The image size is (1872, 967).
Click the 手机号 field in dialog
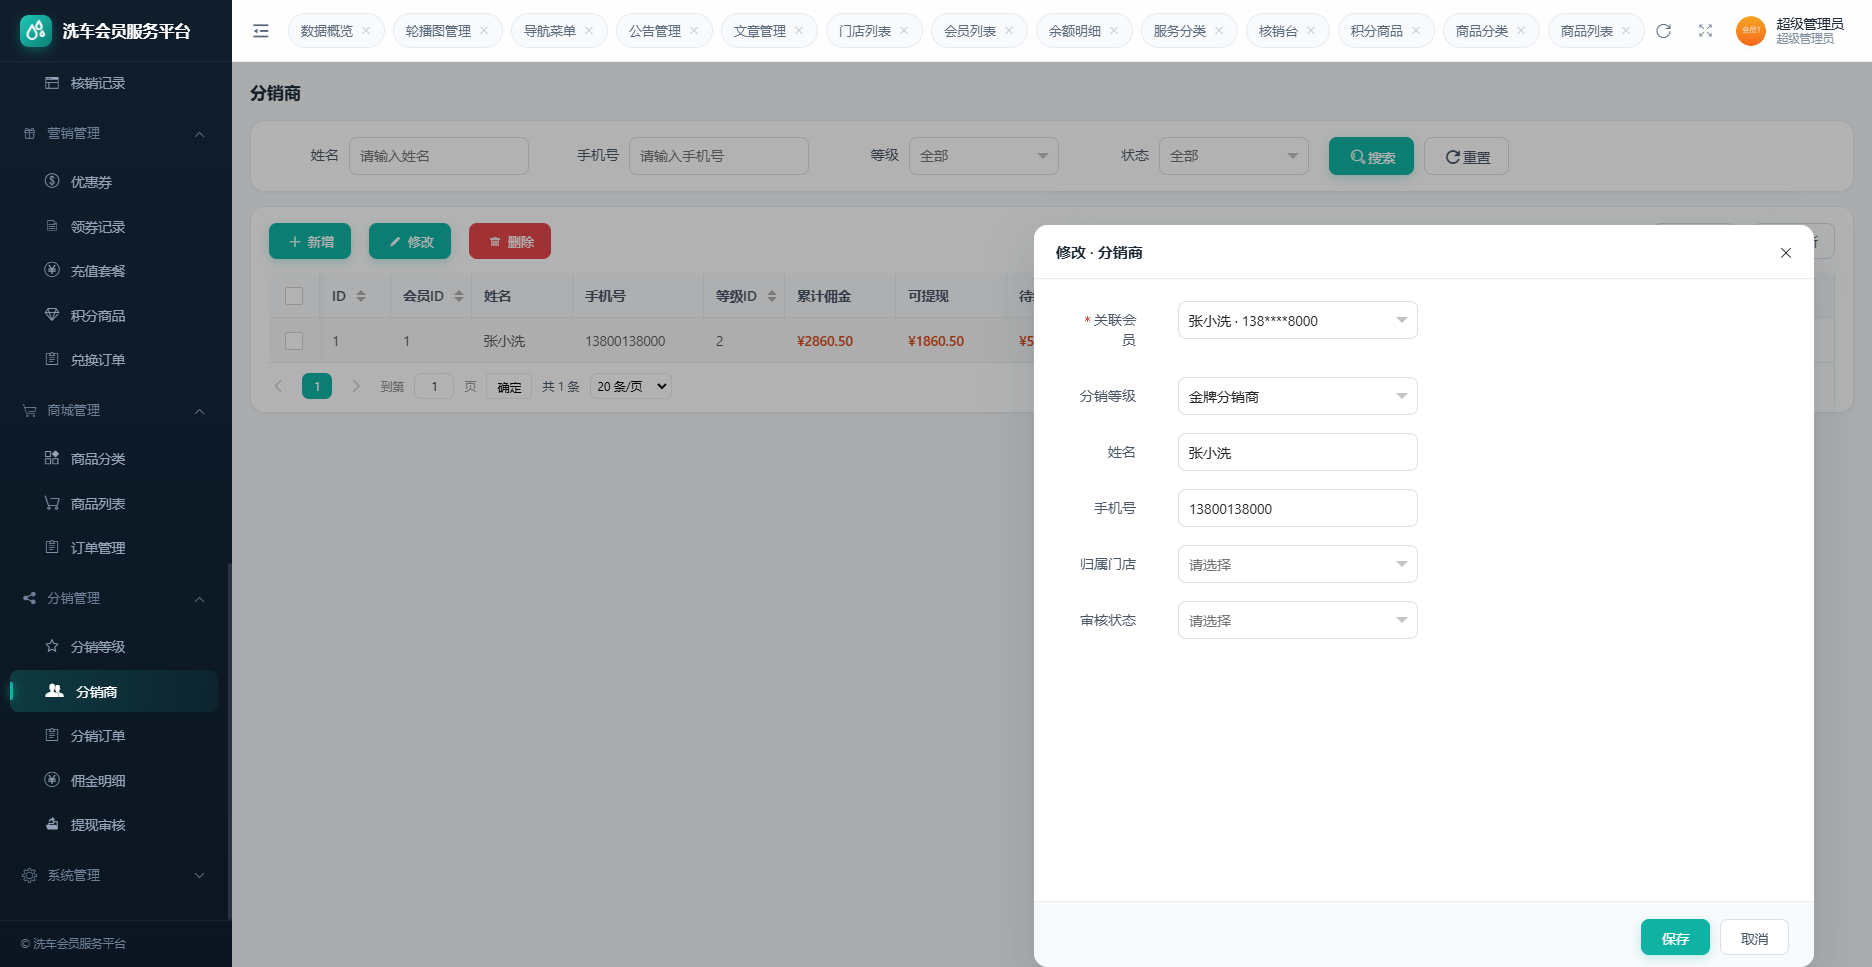[x=1297, y=508]
